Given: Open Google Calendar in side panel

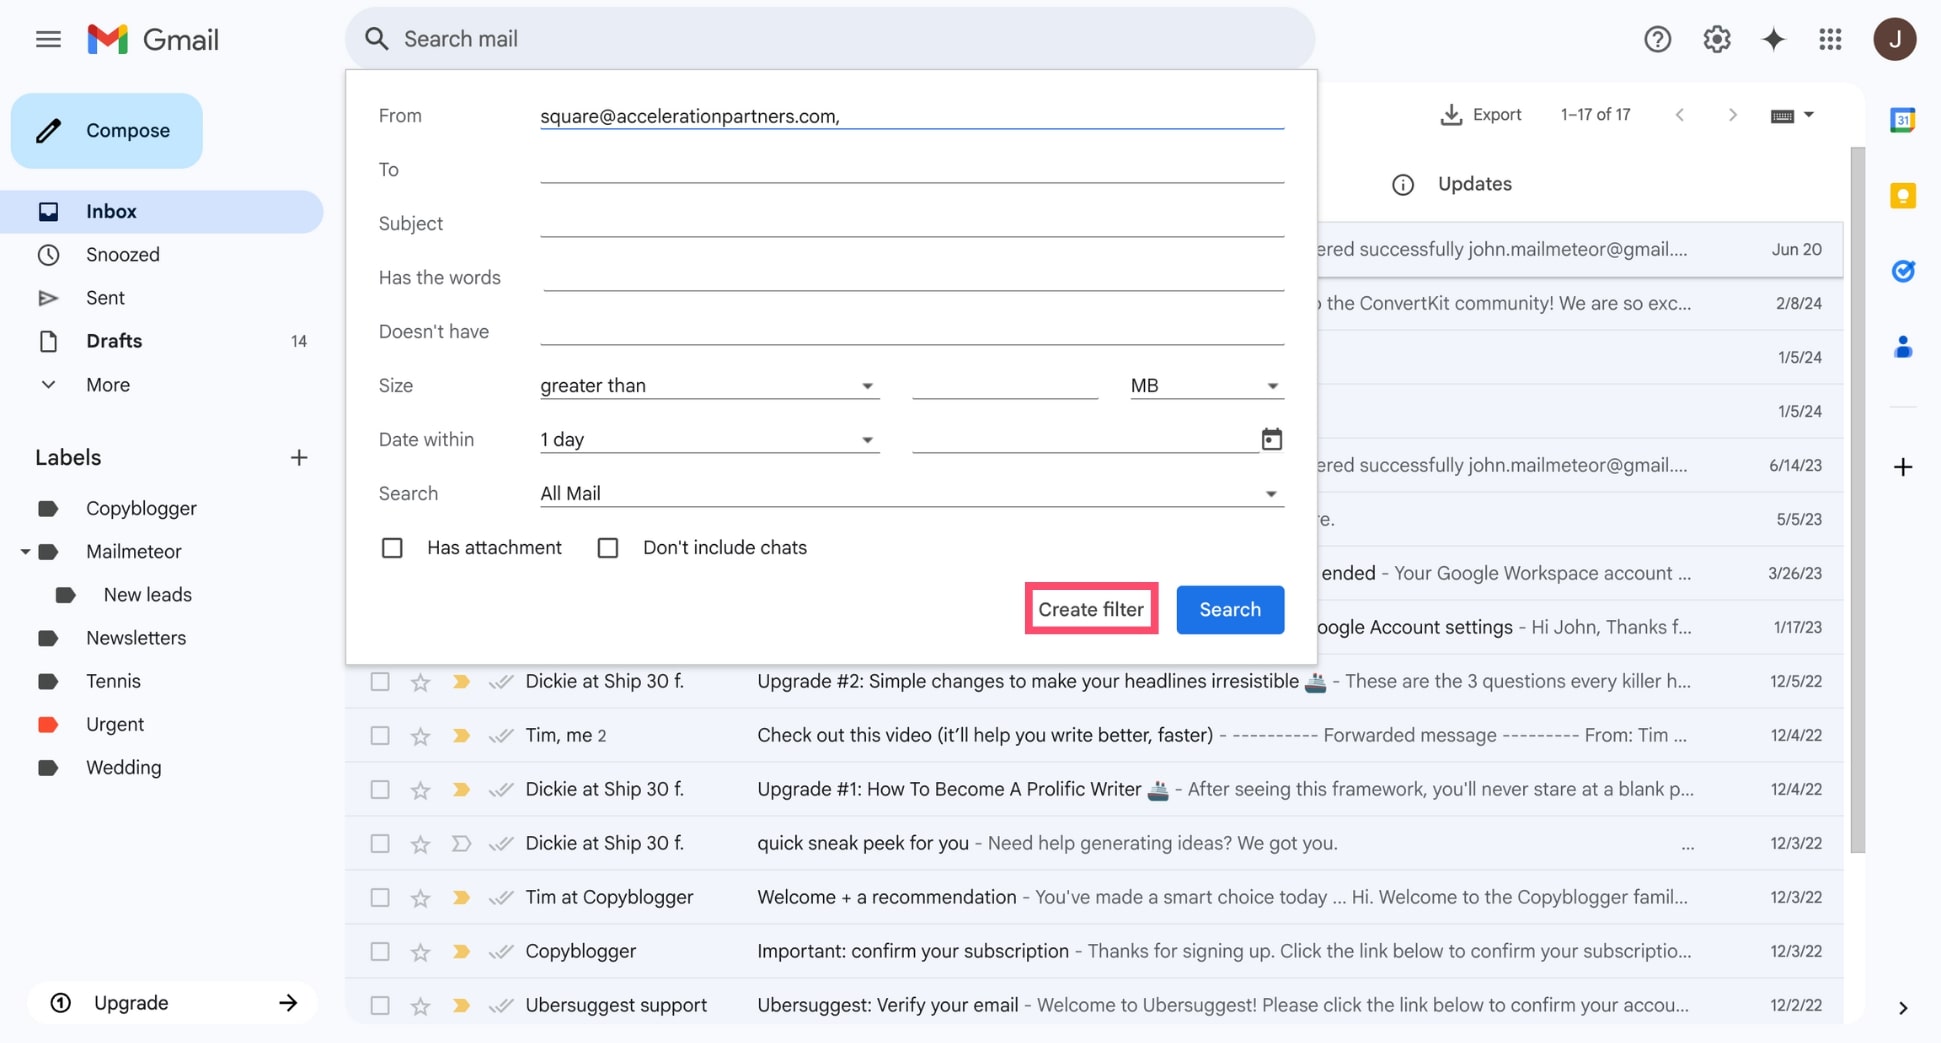Looking at the screenshot, I should [1902, 120].
